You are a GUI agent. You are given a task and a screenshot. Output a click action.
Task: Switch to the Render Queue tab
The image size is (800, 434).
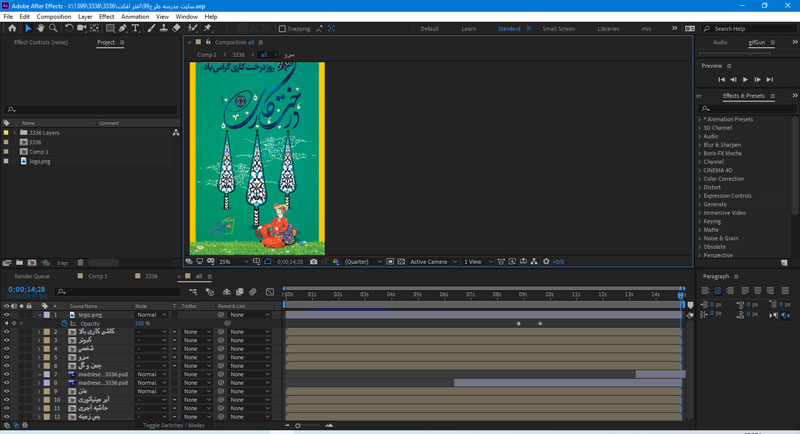tap(32, 276)
